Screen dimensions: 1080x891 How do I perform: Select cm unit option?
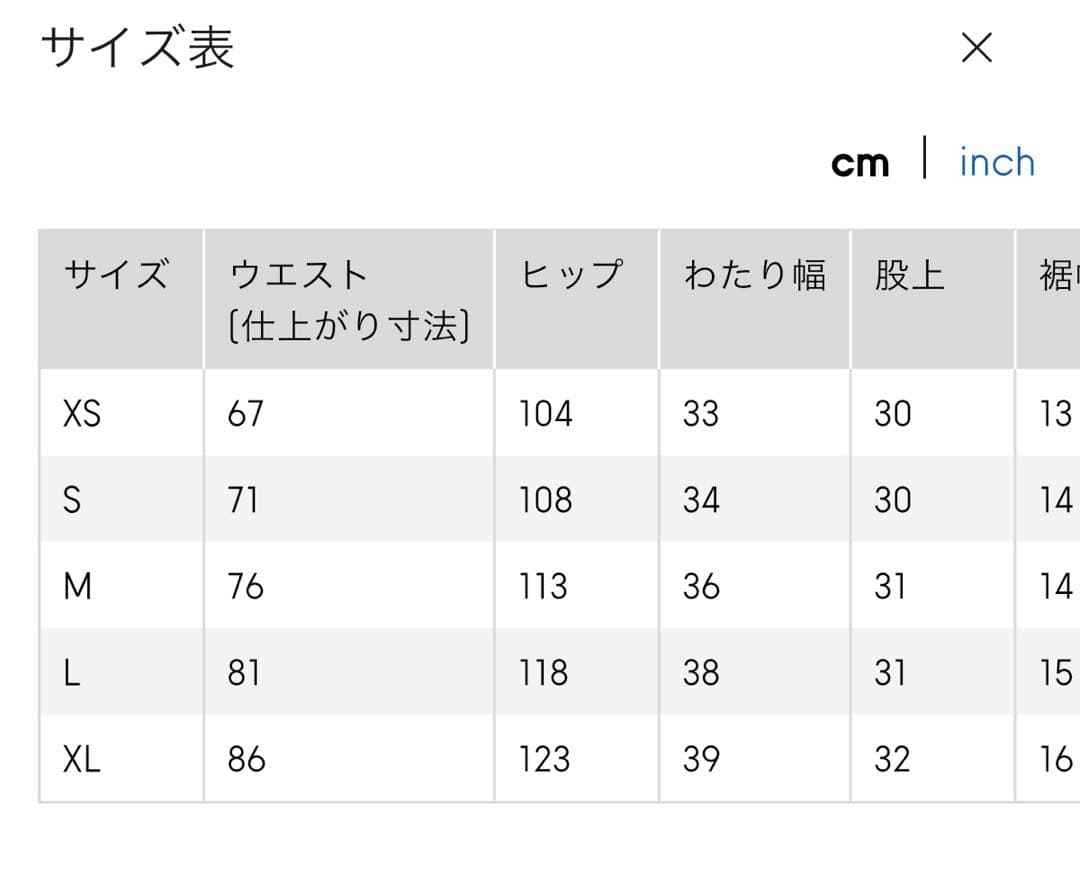coord(860,163)
